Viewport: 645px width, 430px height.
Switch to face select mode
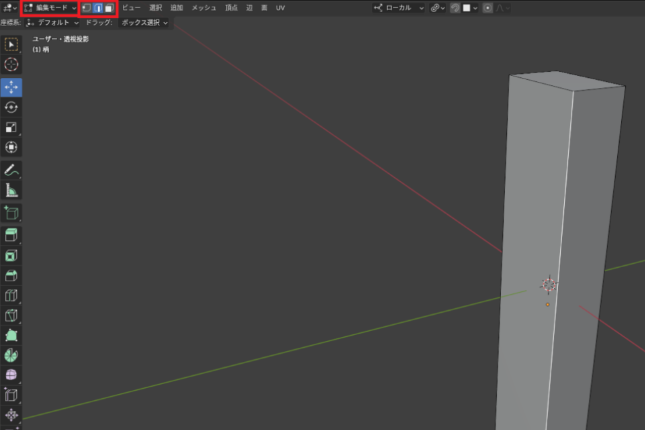pos(108,7)
